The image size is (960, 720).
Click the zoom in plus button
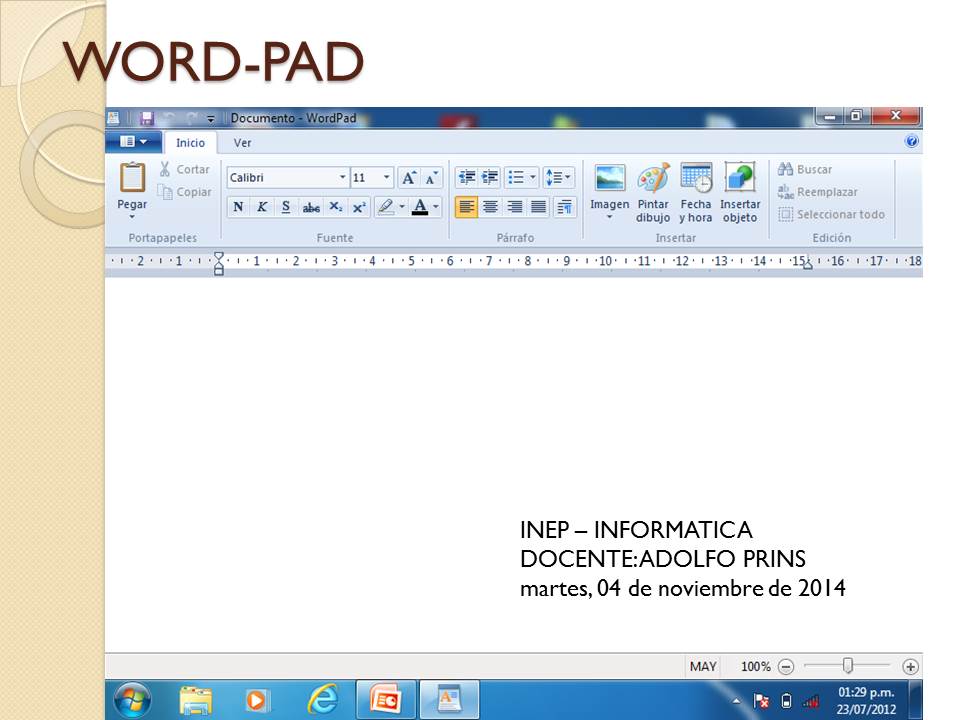click(910, 667)
